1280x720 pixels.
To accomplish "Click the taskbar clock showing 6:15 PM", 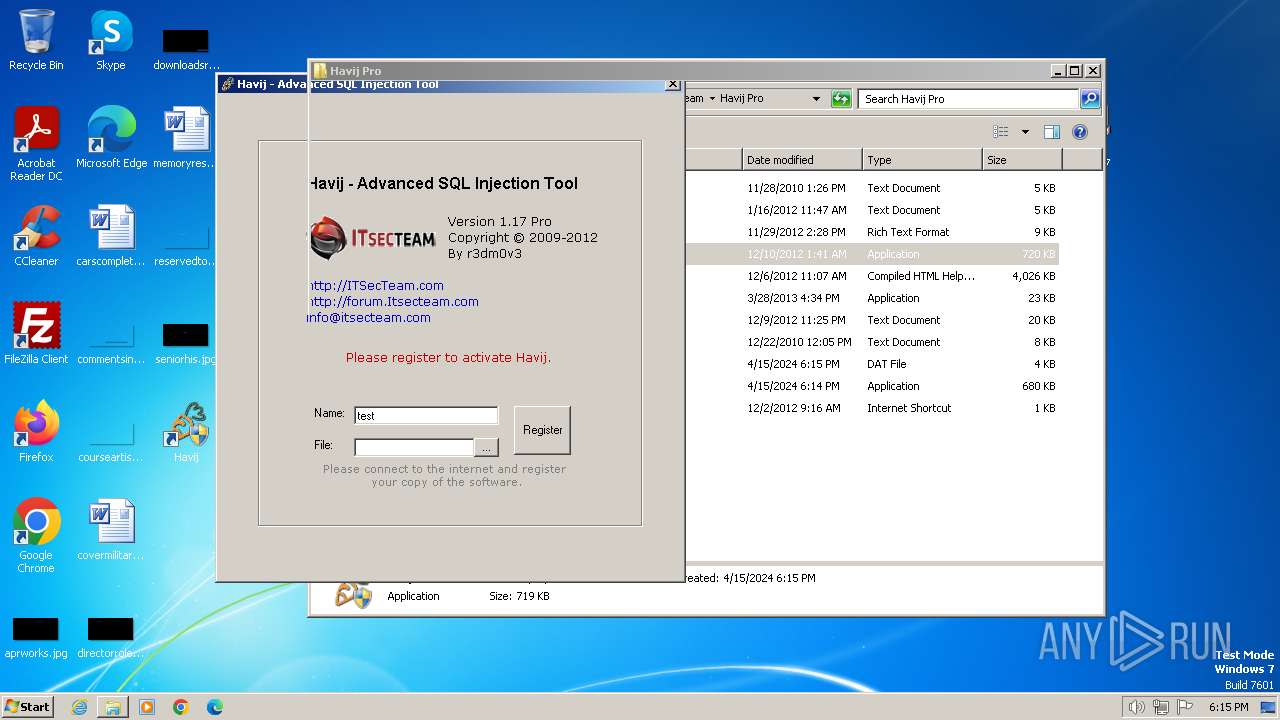I will pyautogui.click(x=1228, y=707).
